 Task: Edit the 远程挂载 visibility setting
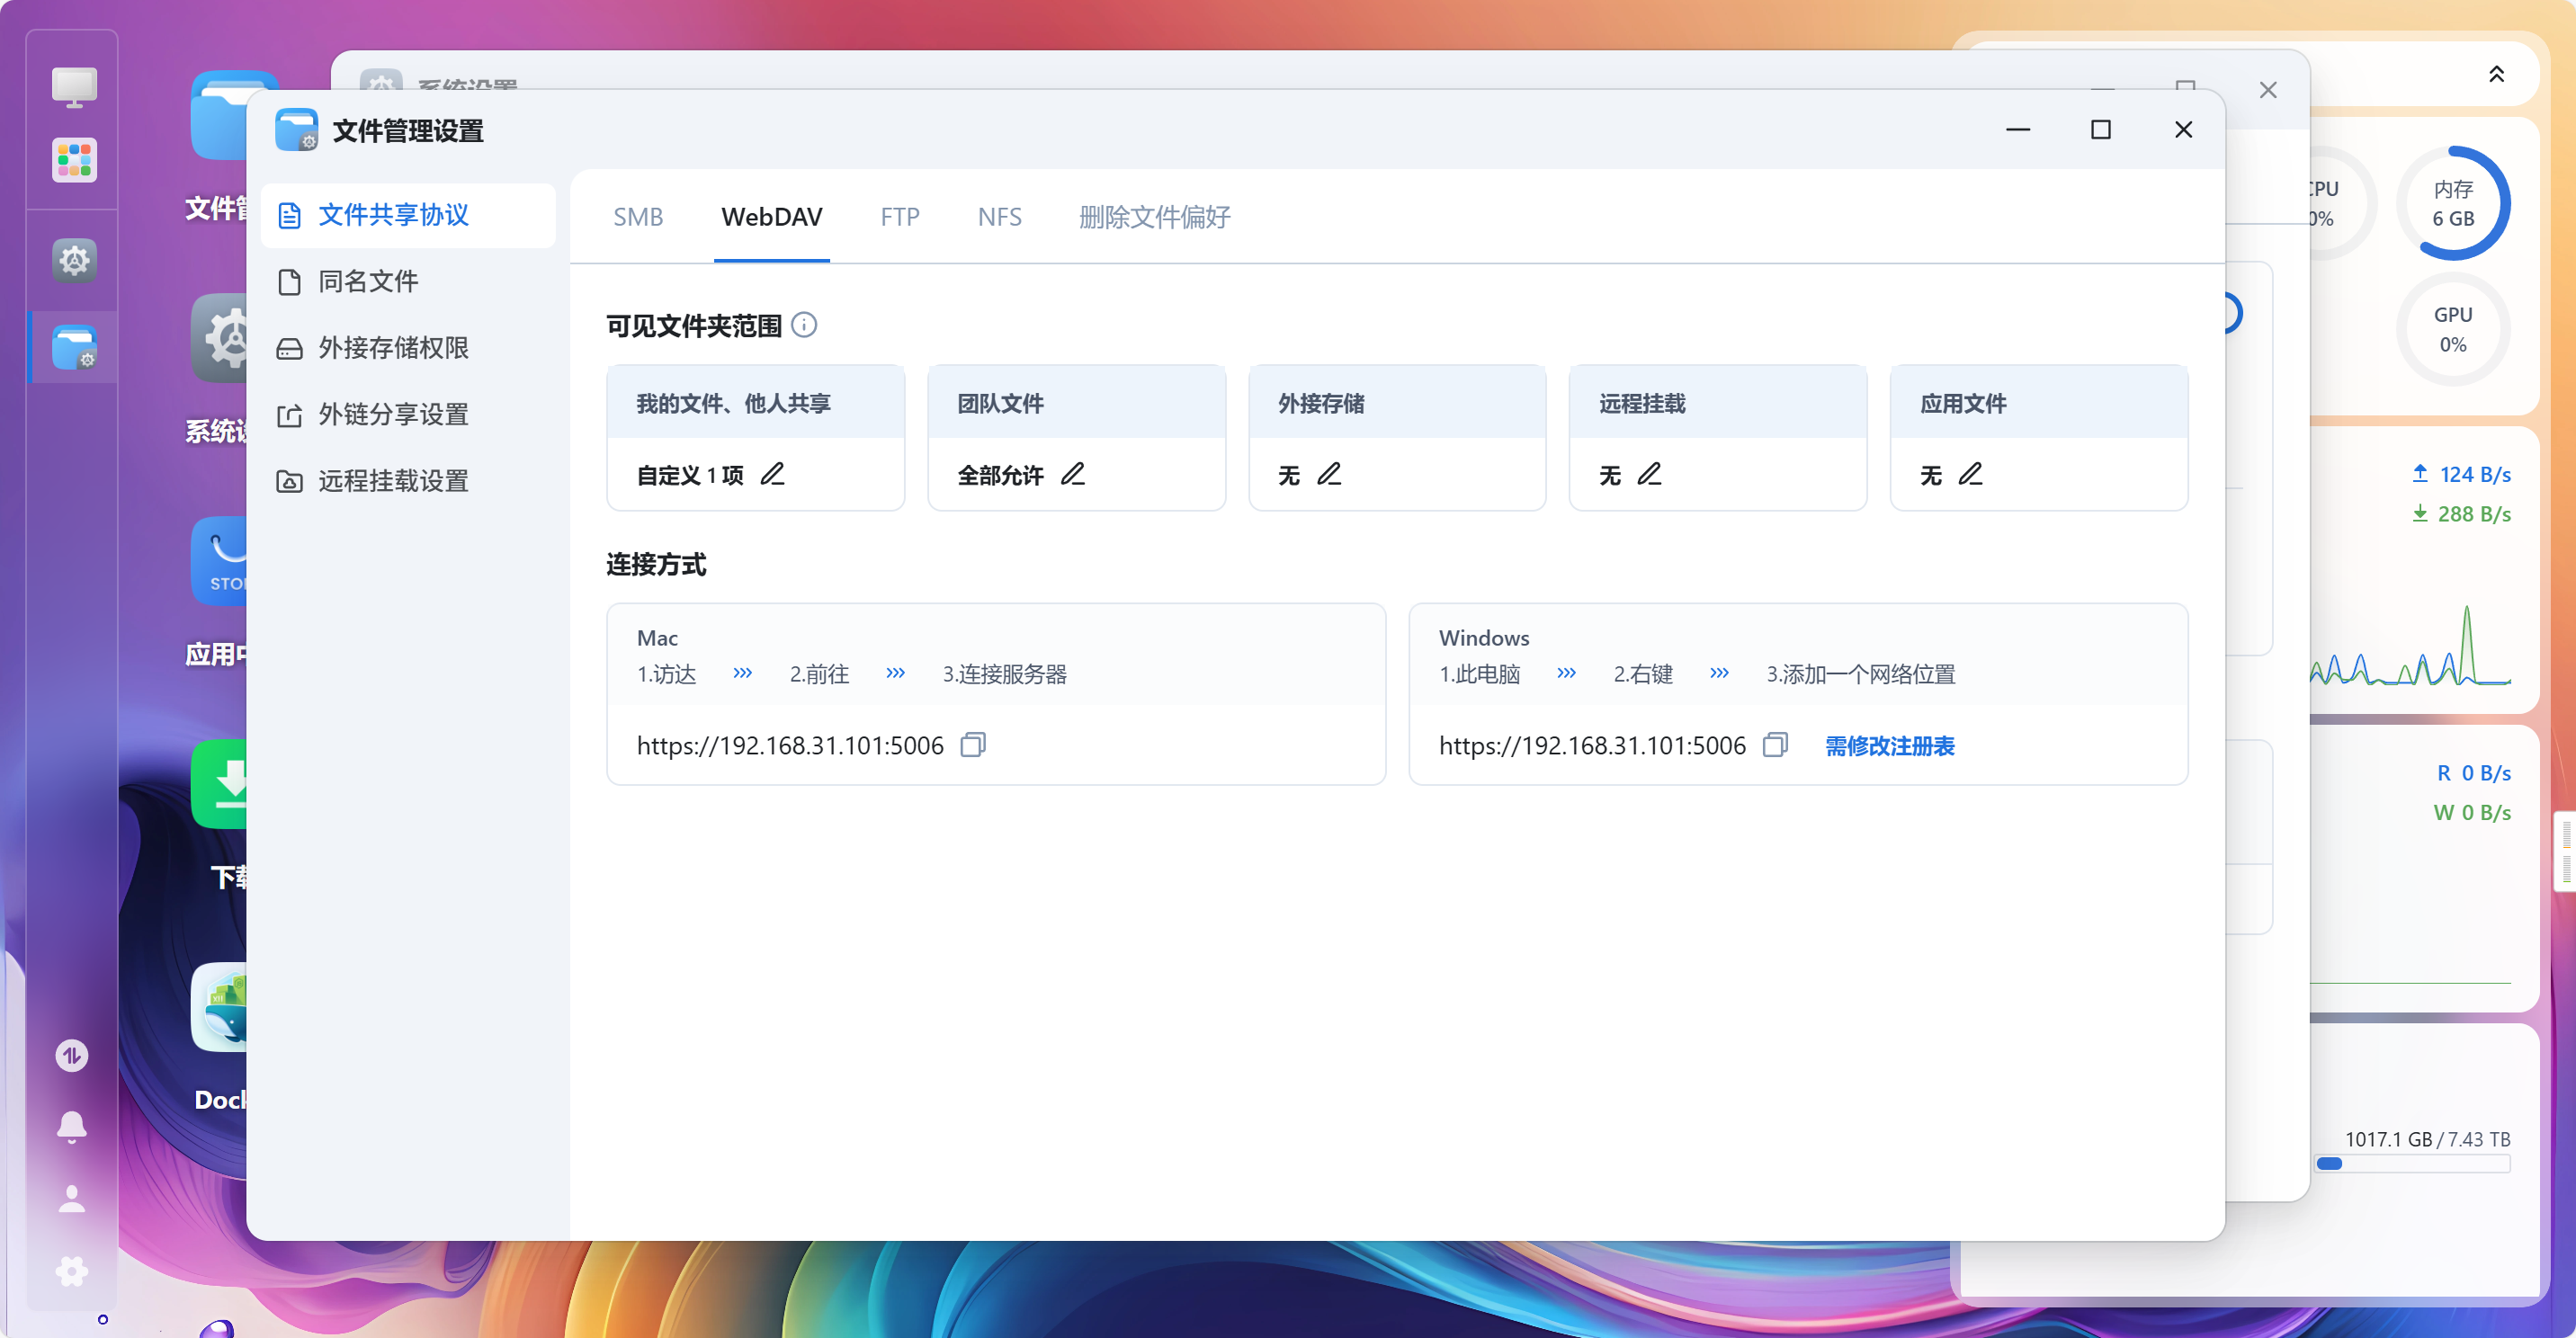pos(1650,474)
